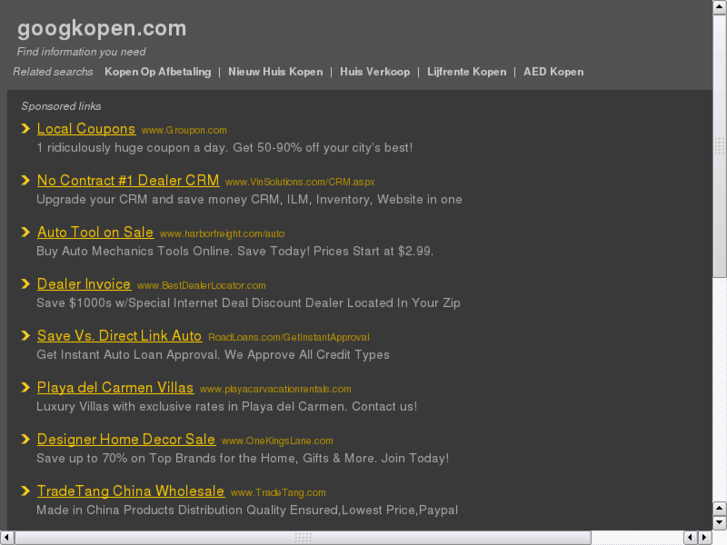Click the www.BestDealerLocator.com URL
The width and height of the screenshot is (727, 545).
[x=201, y=286]
